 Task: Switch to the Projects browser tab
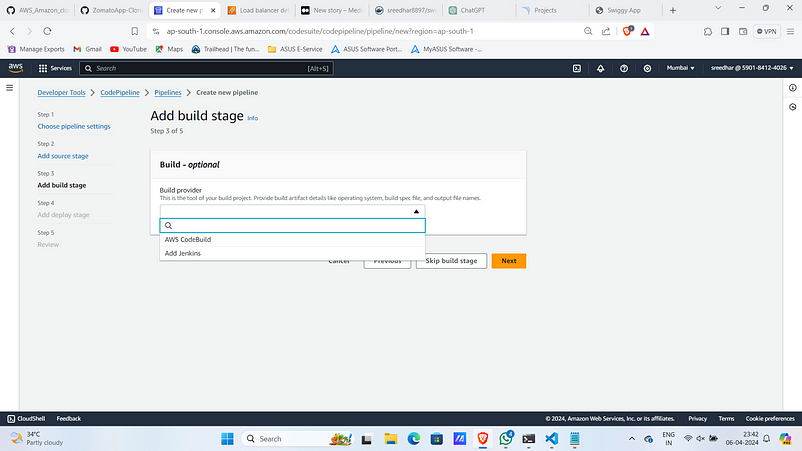click(552, 10)
